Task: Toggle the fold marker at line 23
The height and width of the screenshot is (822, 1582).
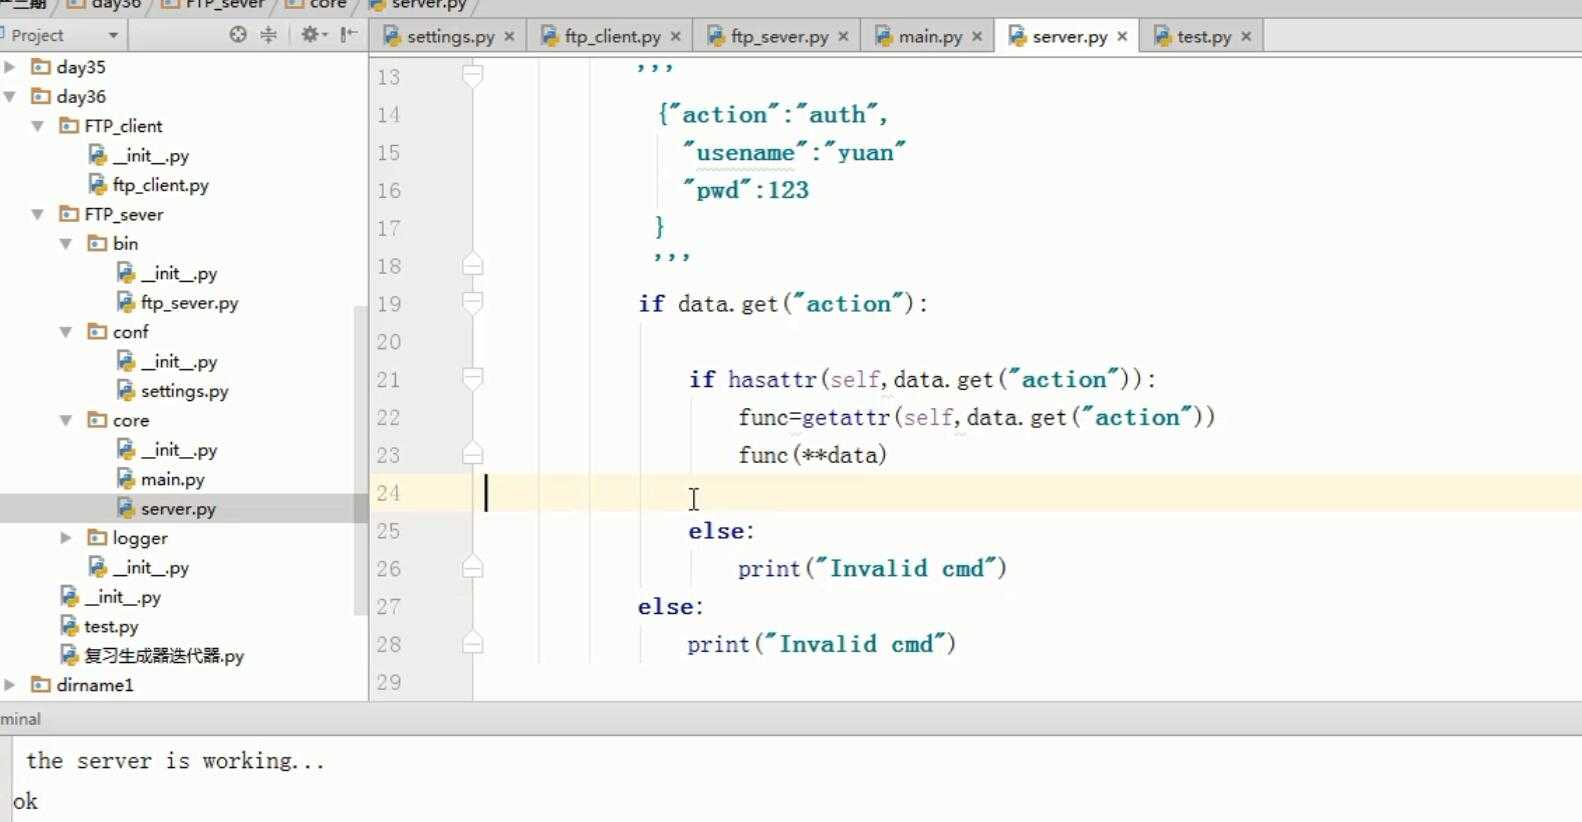Action: (x=473, y=453)
